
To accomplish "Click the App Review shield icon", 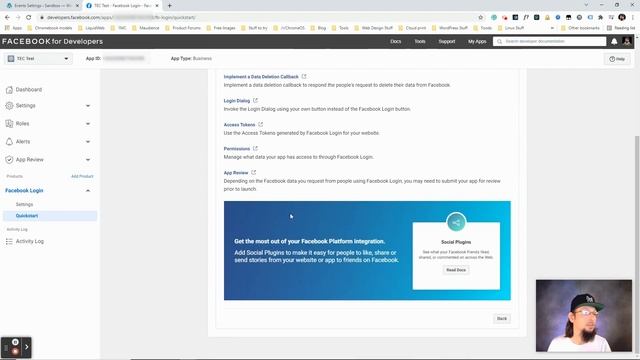I will [9, 160].
